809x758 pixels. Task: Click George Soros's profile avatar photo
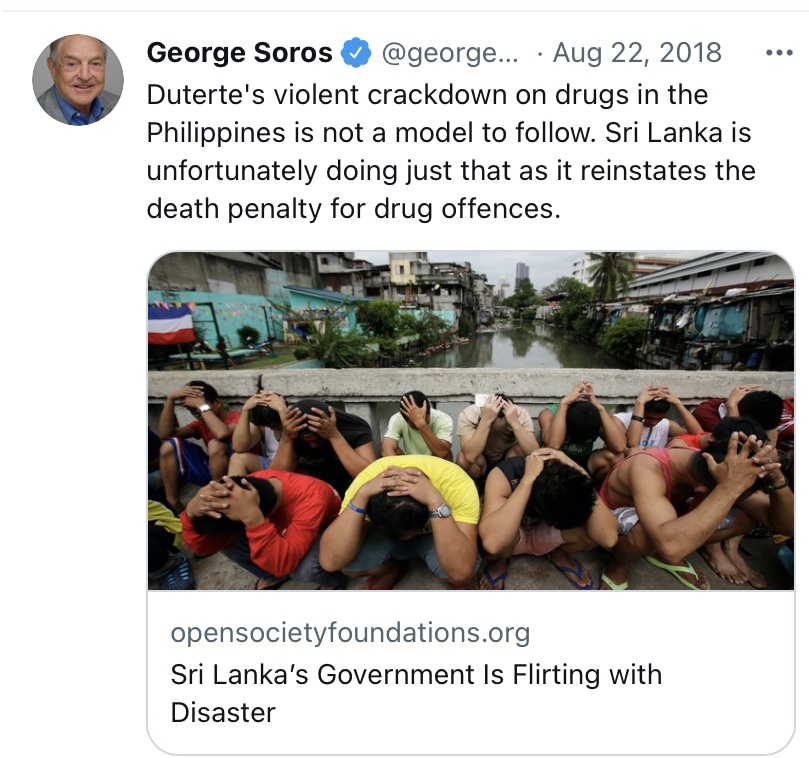[x=78, y=80]
